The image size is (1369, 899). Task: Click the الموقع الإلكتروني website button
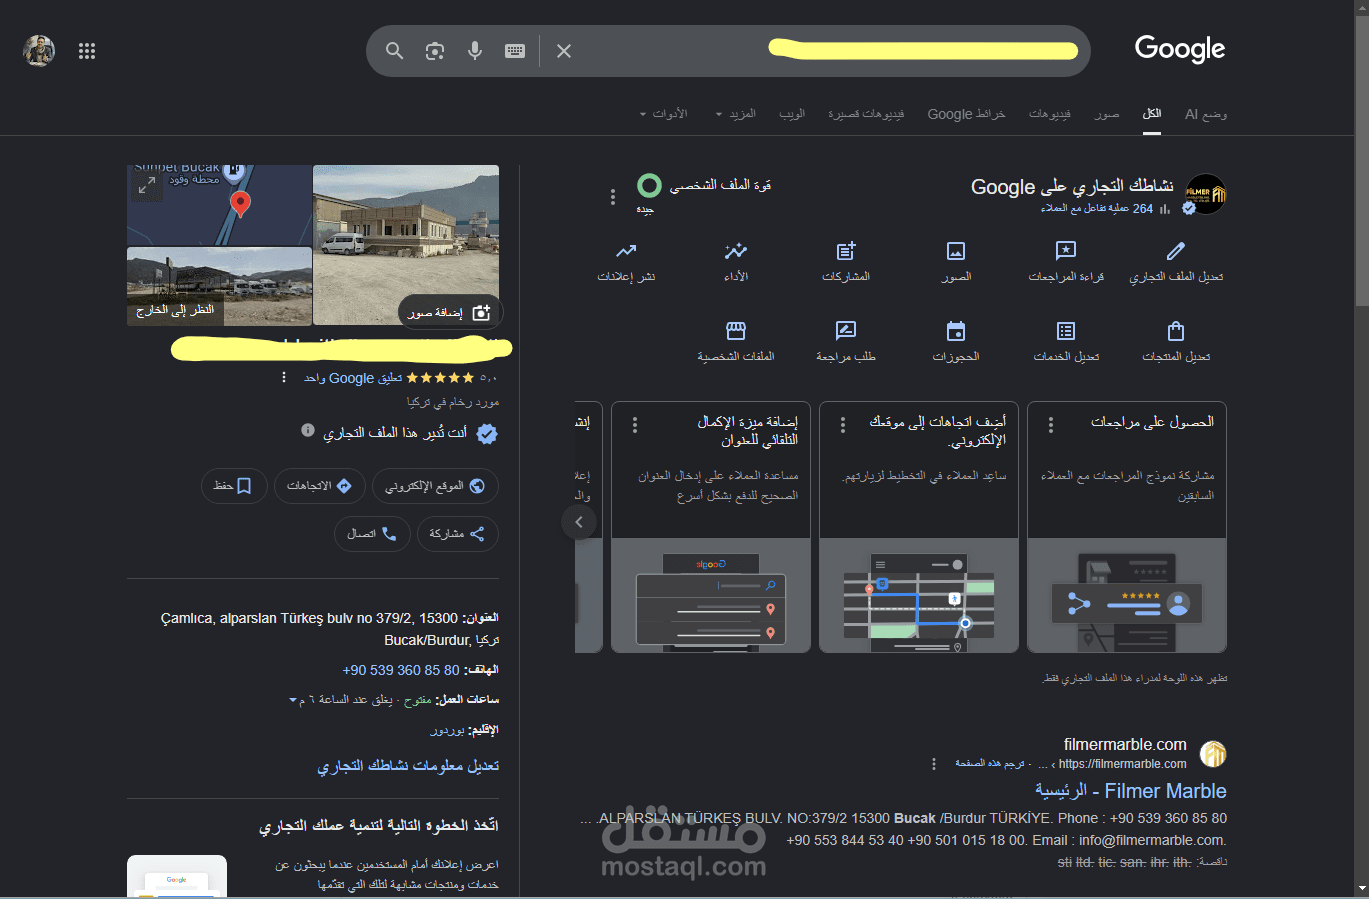[x=435, y=486]
